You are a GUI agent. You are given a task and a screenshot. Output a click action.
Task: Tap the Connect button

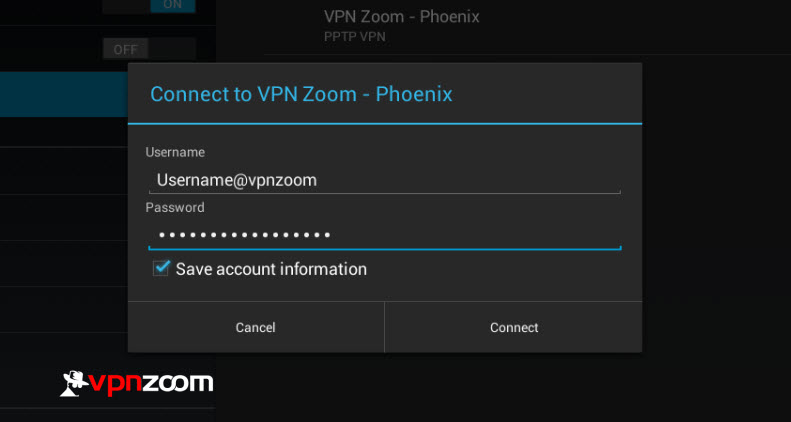tap(514, 327)
